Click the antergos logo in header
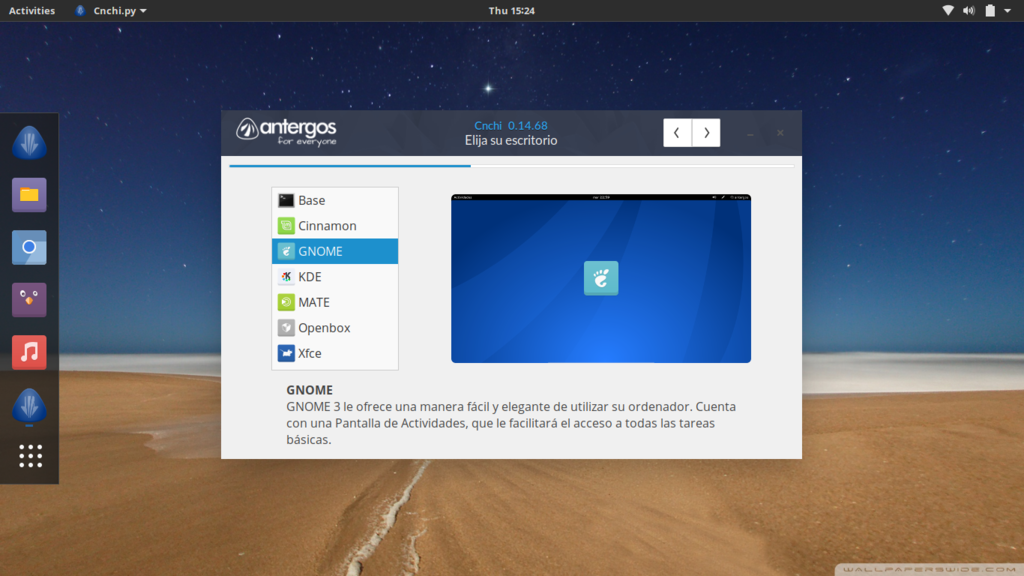 coord(286,132)
